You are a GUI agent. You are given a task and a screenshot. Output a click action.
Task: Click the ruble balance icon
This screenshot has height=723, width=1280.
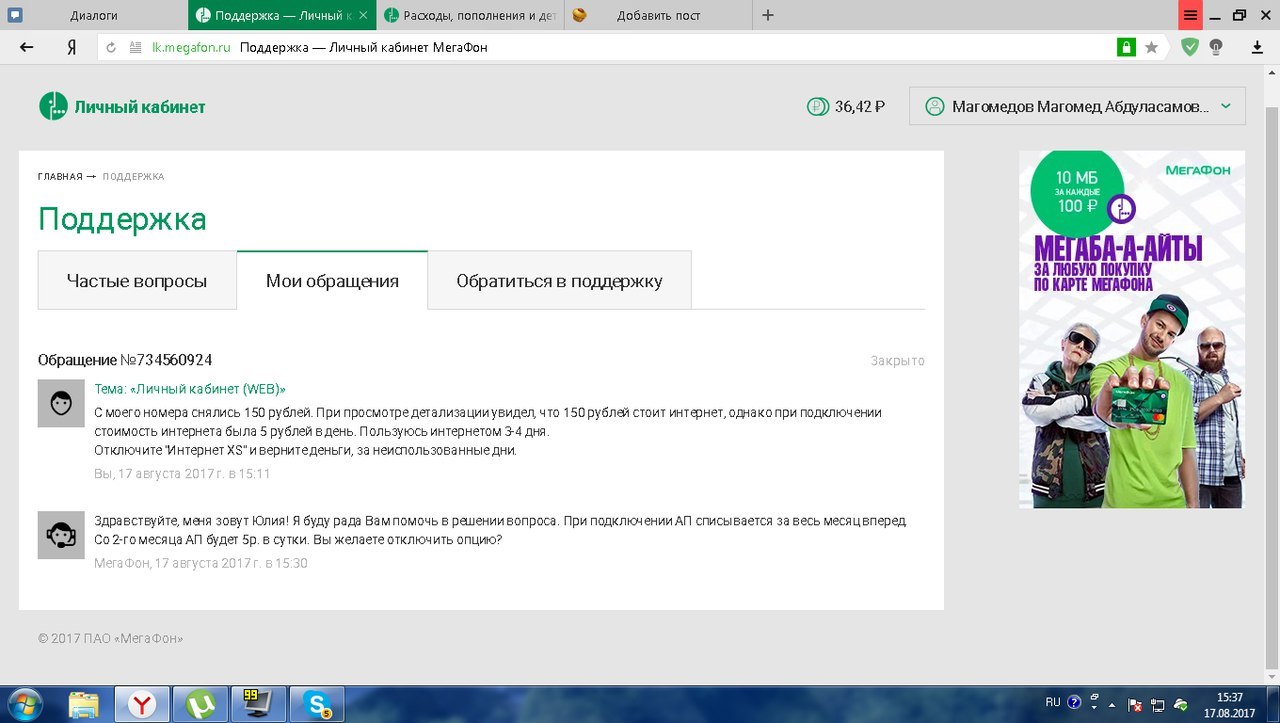click(817, 106)
